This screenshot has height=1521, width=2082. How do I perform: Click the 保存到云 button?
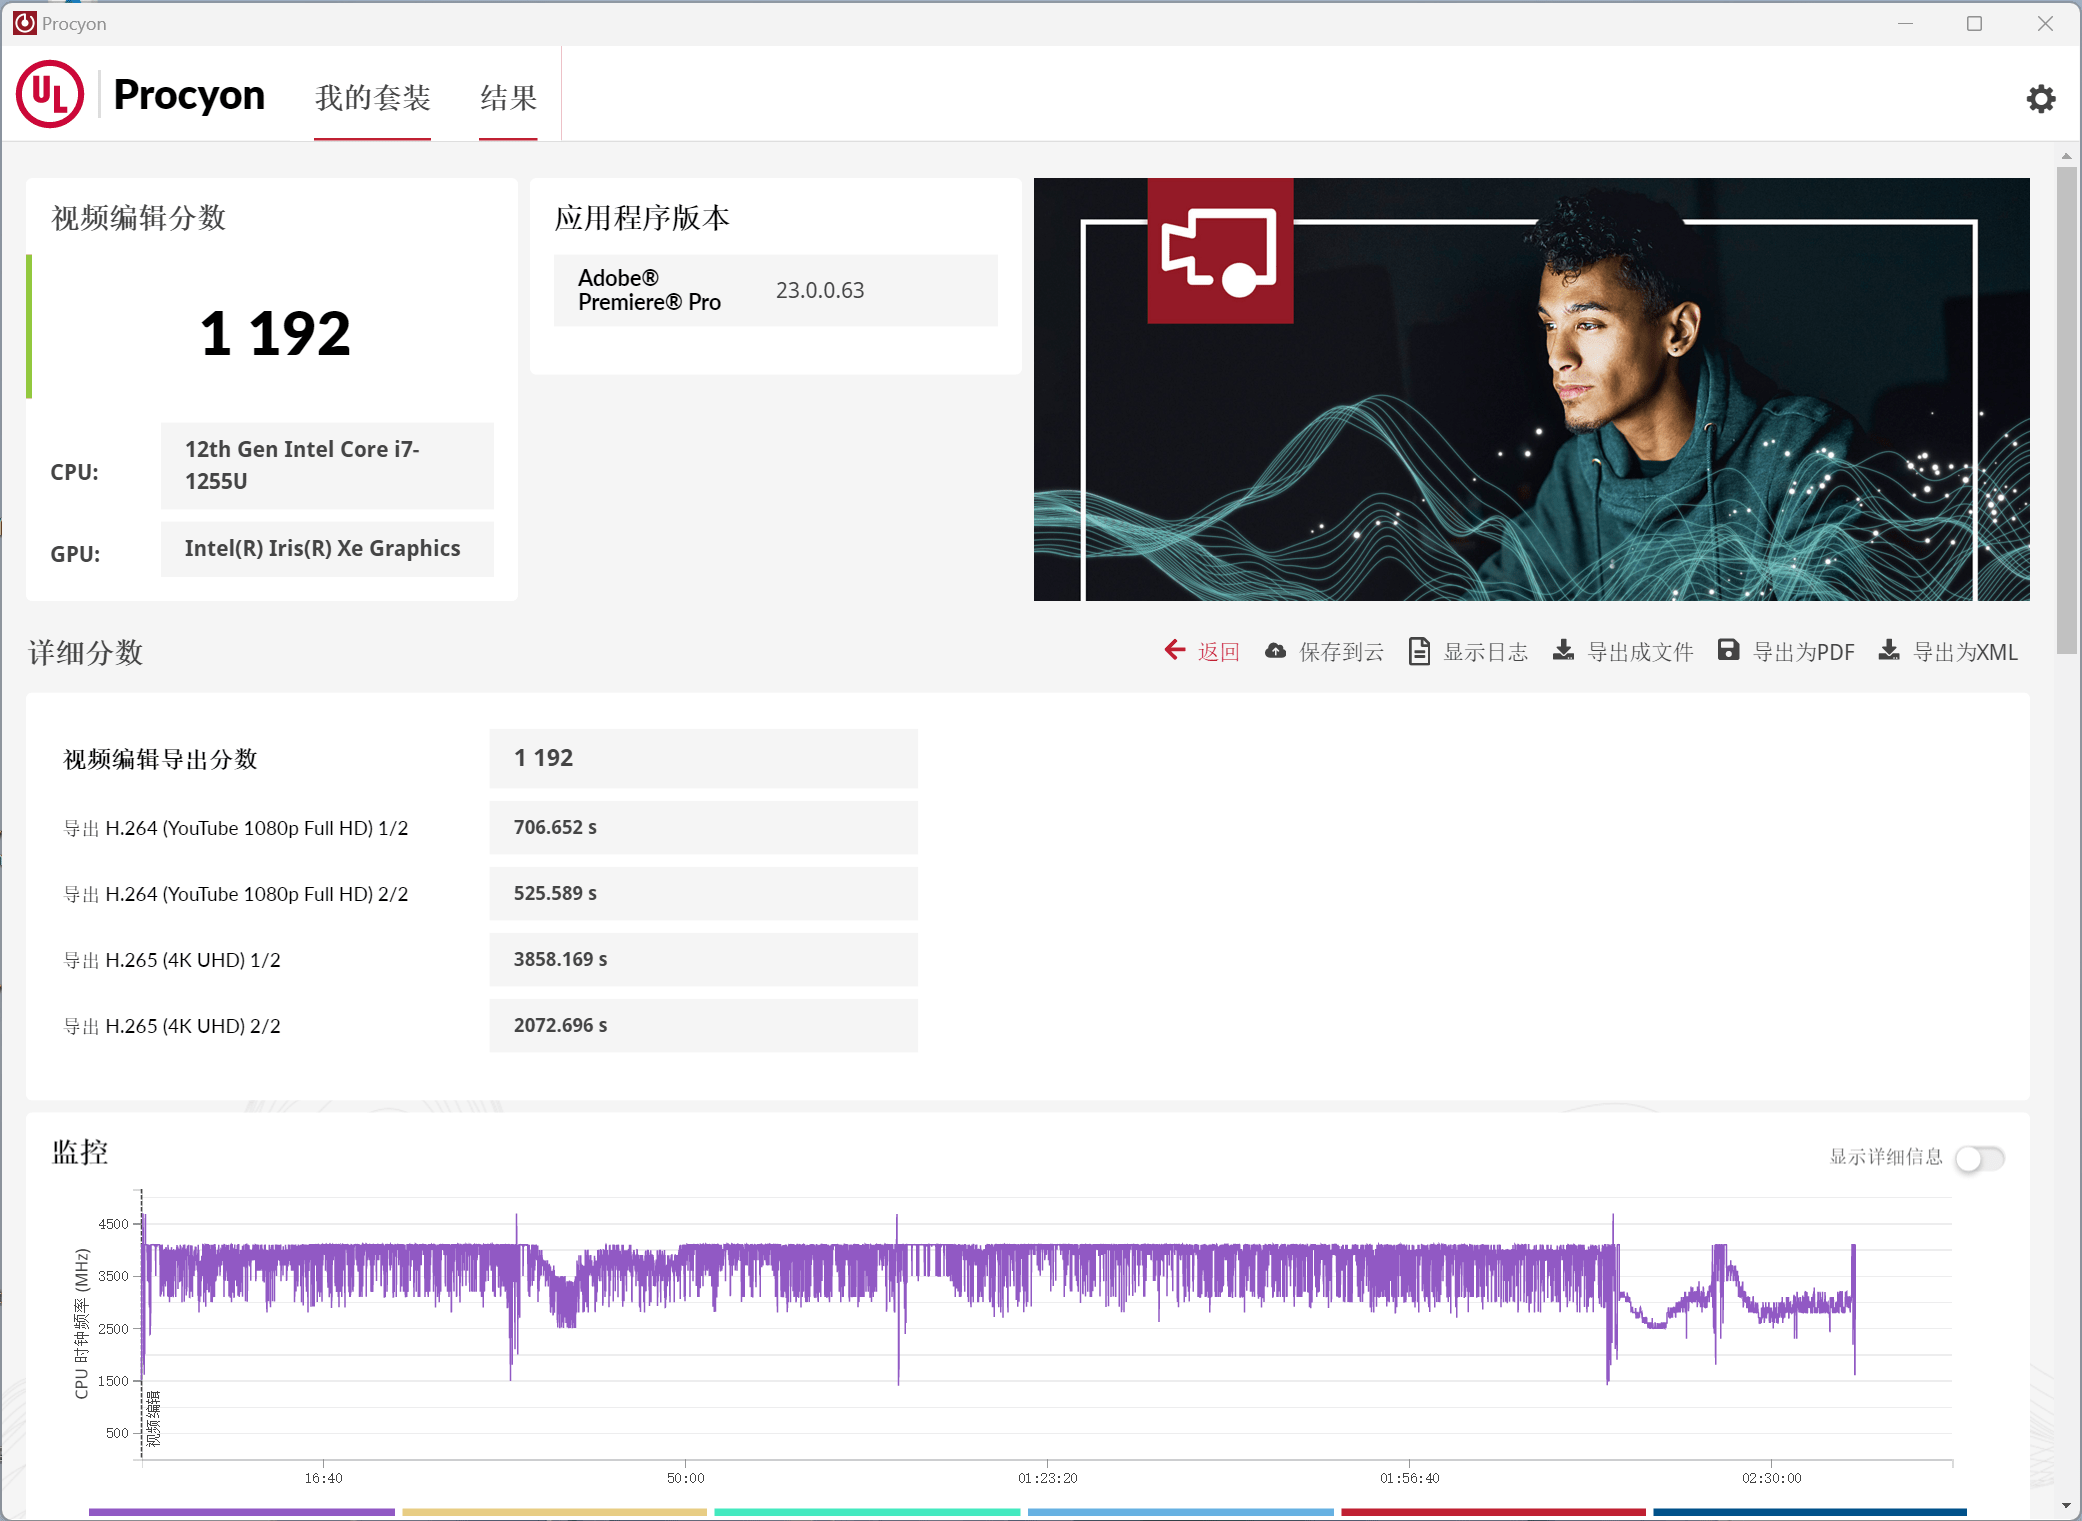pyautogui.click(x=1340, y=652)
